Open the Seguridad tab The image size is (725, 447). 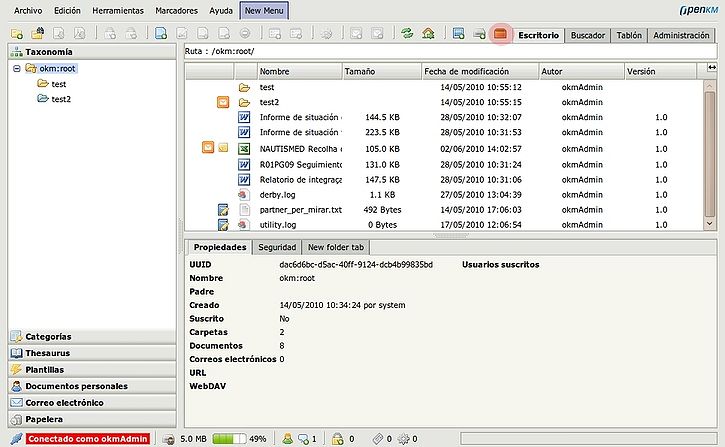click(x=277, y=247)
